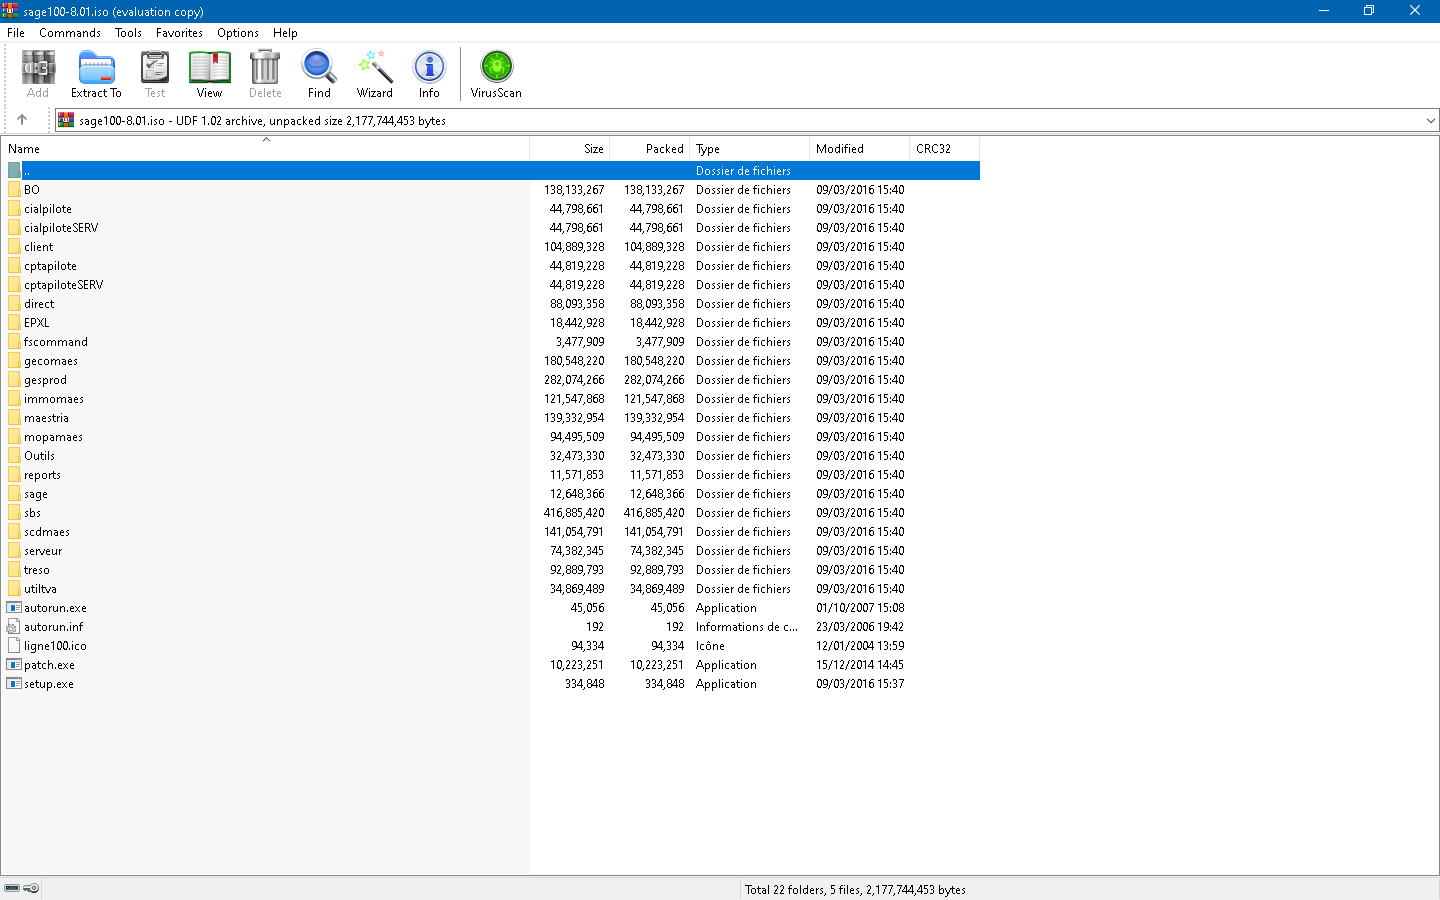1440x900 pixels.
Task: Open the Commands menu
Action: coord(70,32)
